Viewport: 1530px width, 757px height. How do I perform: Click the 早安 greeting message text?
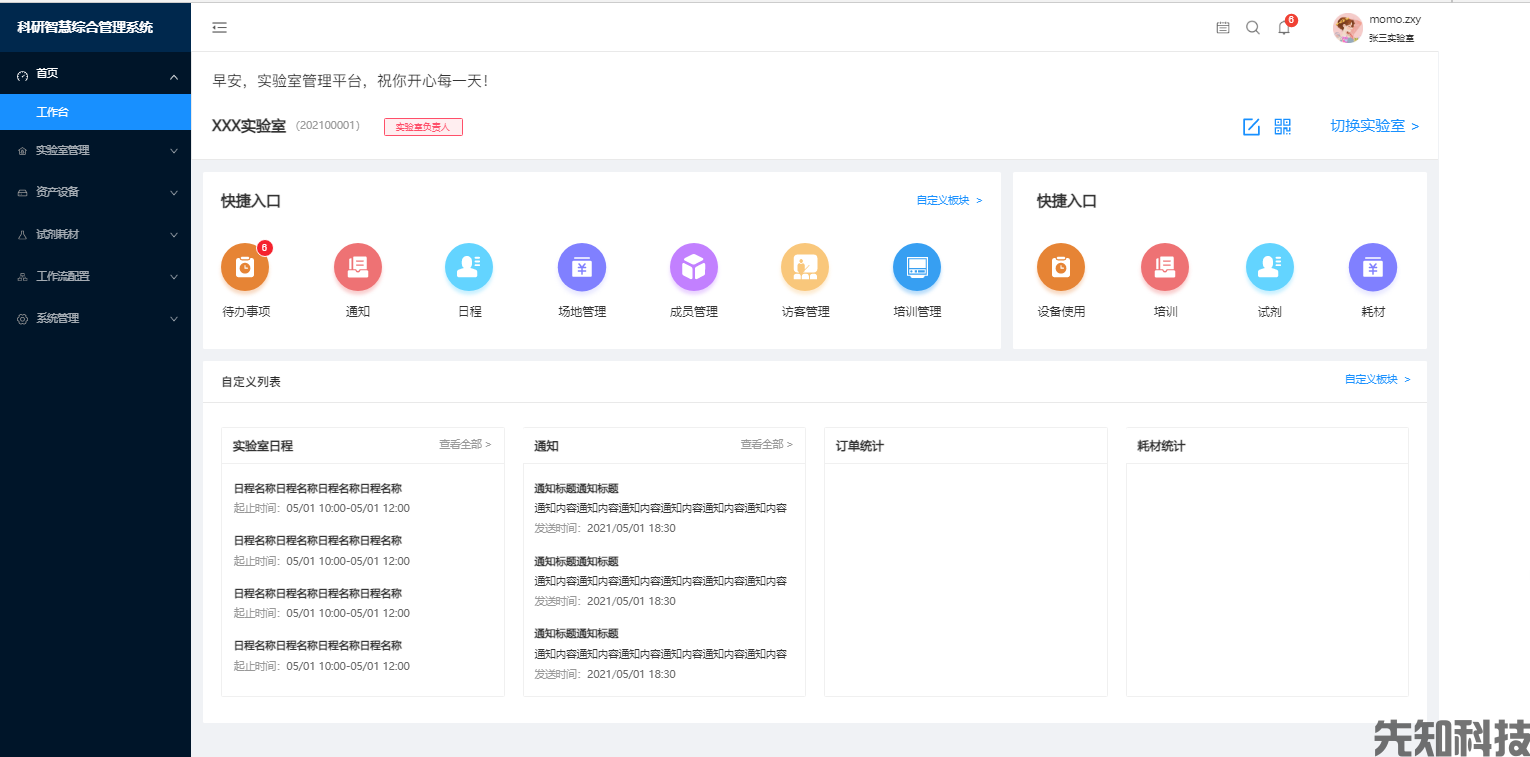tap(350, 80)
